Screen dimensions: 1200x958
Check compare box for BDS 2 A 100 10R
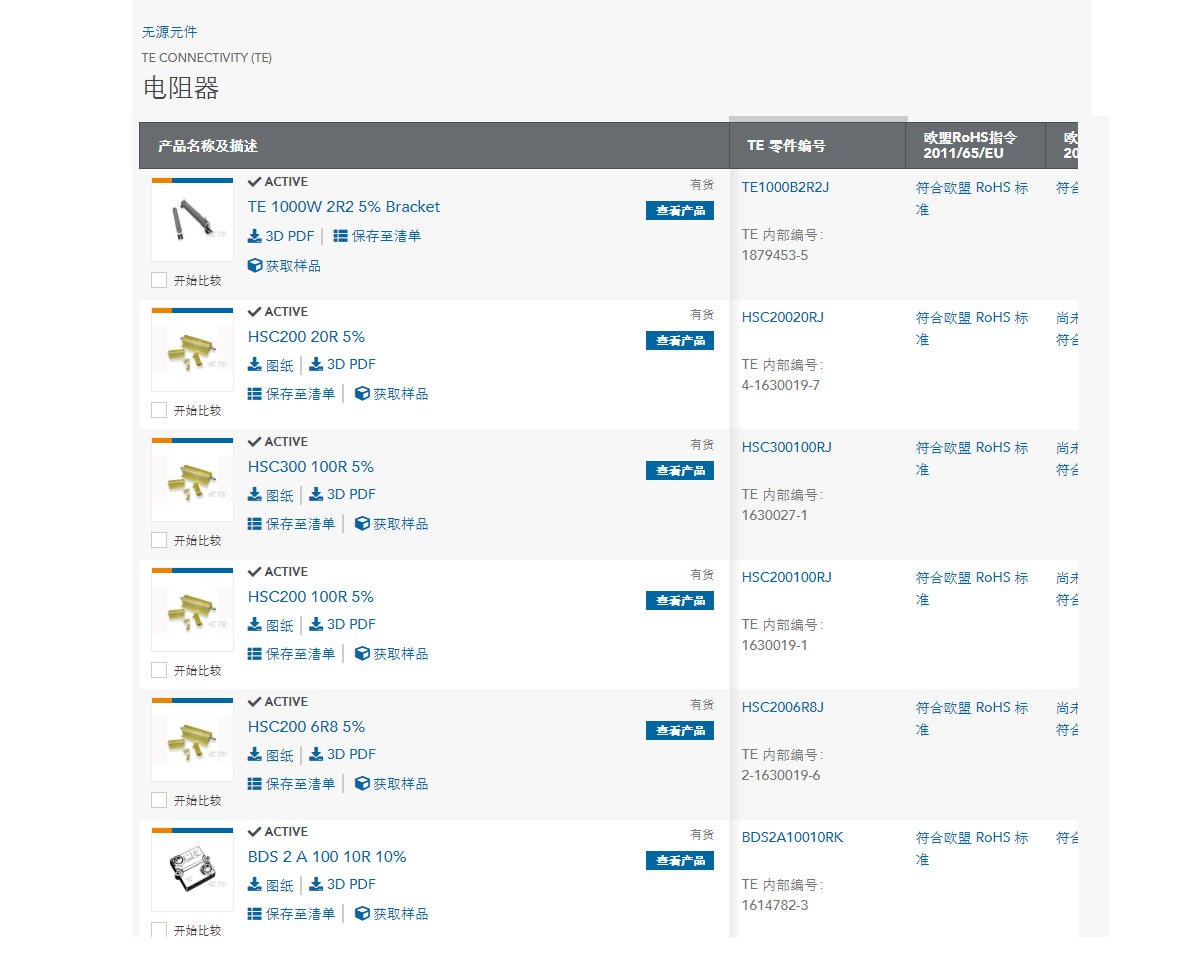tap(159, 930)
